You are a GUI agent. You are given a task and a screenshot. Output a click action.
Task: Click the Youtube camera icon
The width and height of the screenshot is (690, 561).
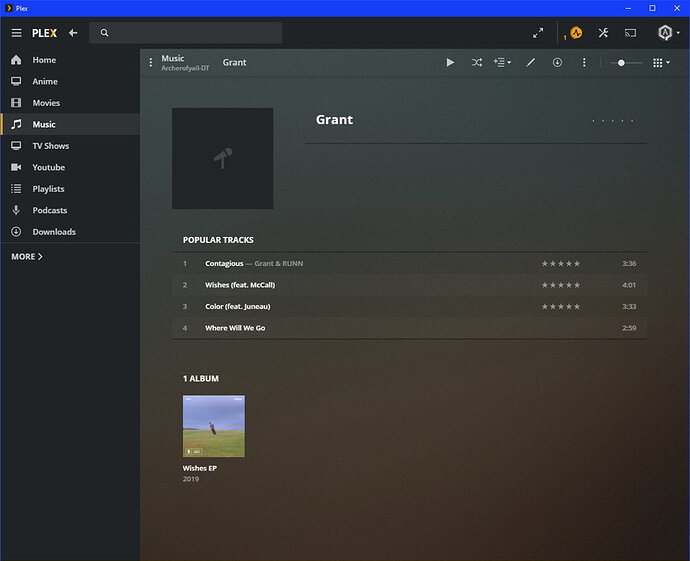click(16, 167)
